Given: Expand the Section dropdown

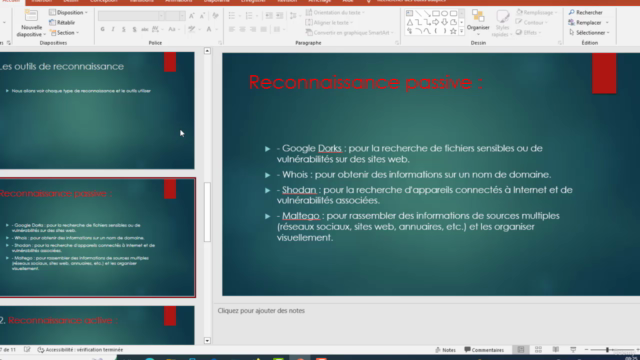Looking at the screenshot, I should (64, 33).
